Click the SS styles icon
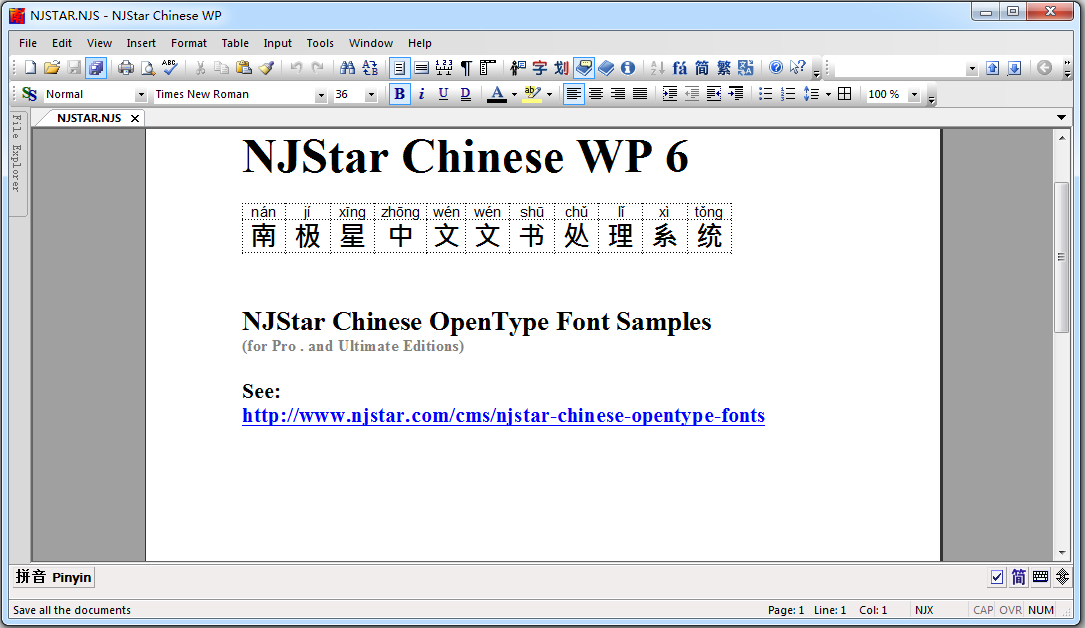Viewport: 1085px width, 628px height. (x=29, y=94)
